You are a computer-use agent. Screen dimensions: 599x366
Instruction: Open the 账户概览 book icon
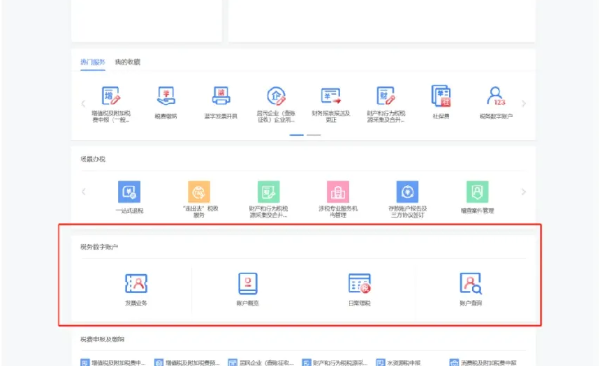click(248, 283)
